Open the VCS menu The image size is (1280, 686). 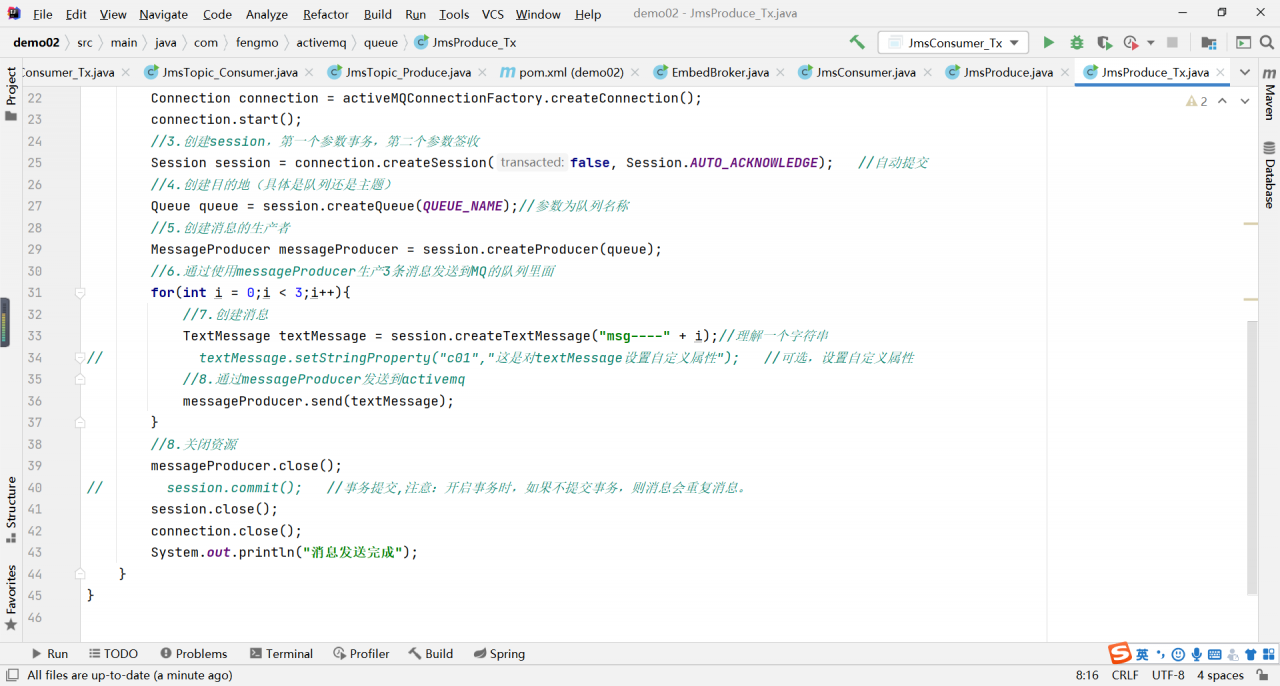pyautogui.click(x=492, y=14)
